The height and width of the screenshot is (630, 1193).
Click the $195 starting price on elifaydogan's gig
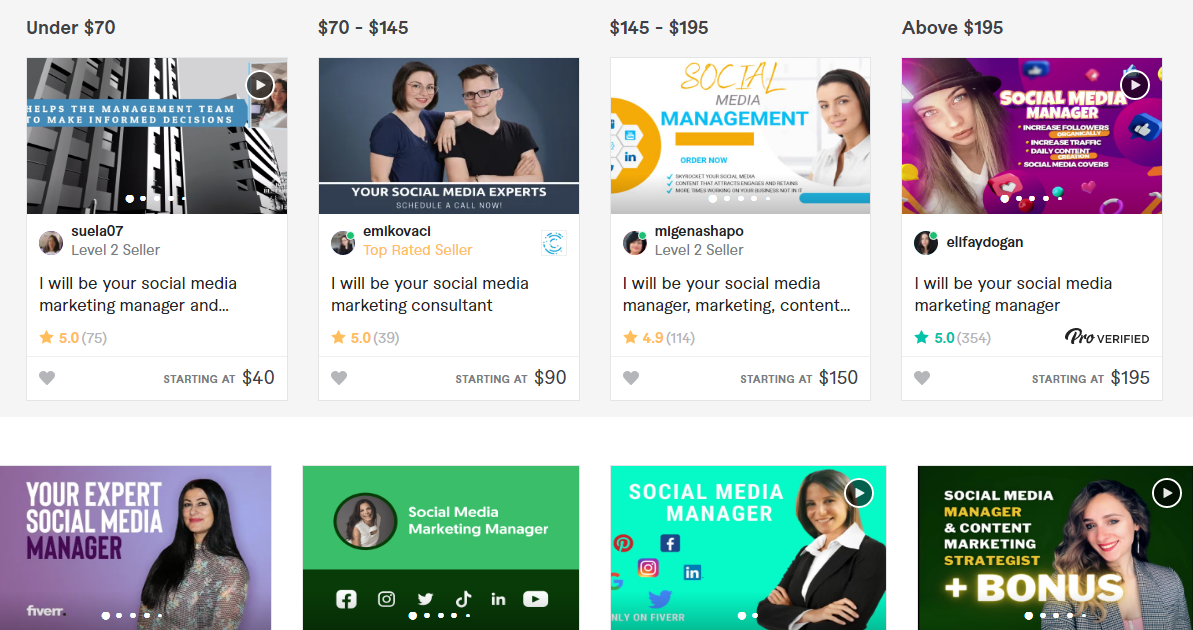pyautogui.click(x=1130, y=377)
